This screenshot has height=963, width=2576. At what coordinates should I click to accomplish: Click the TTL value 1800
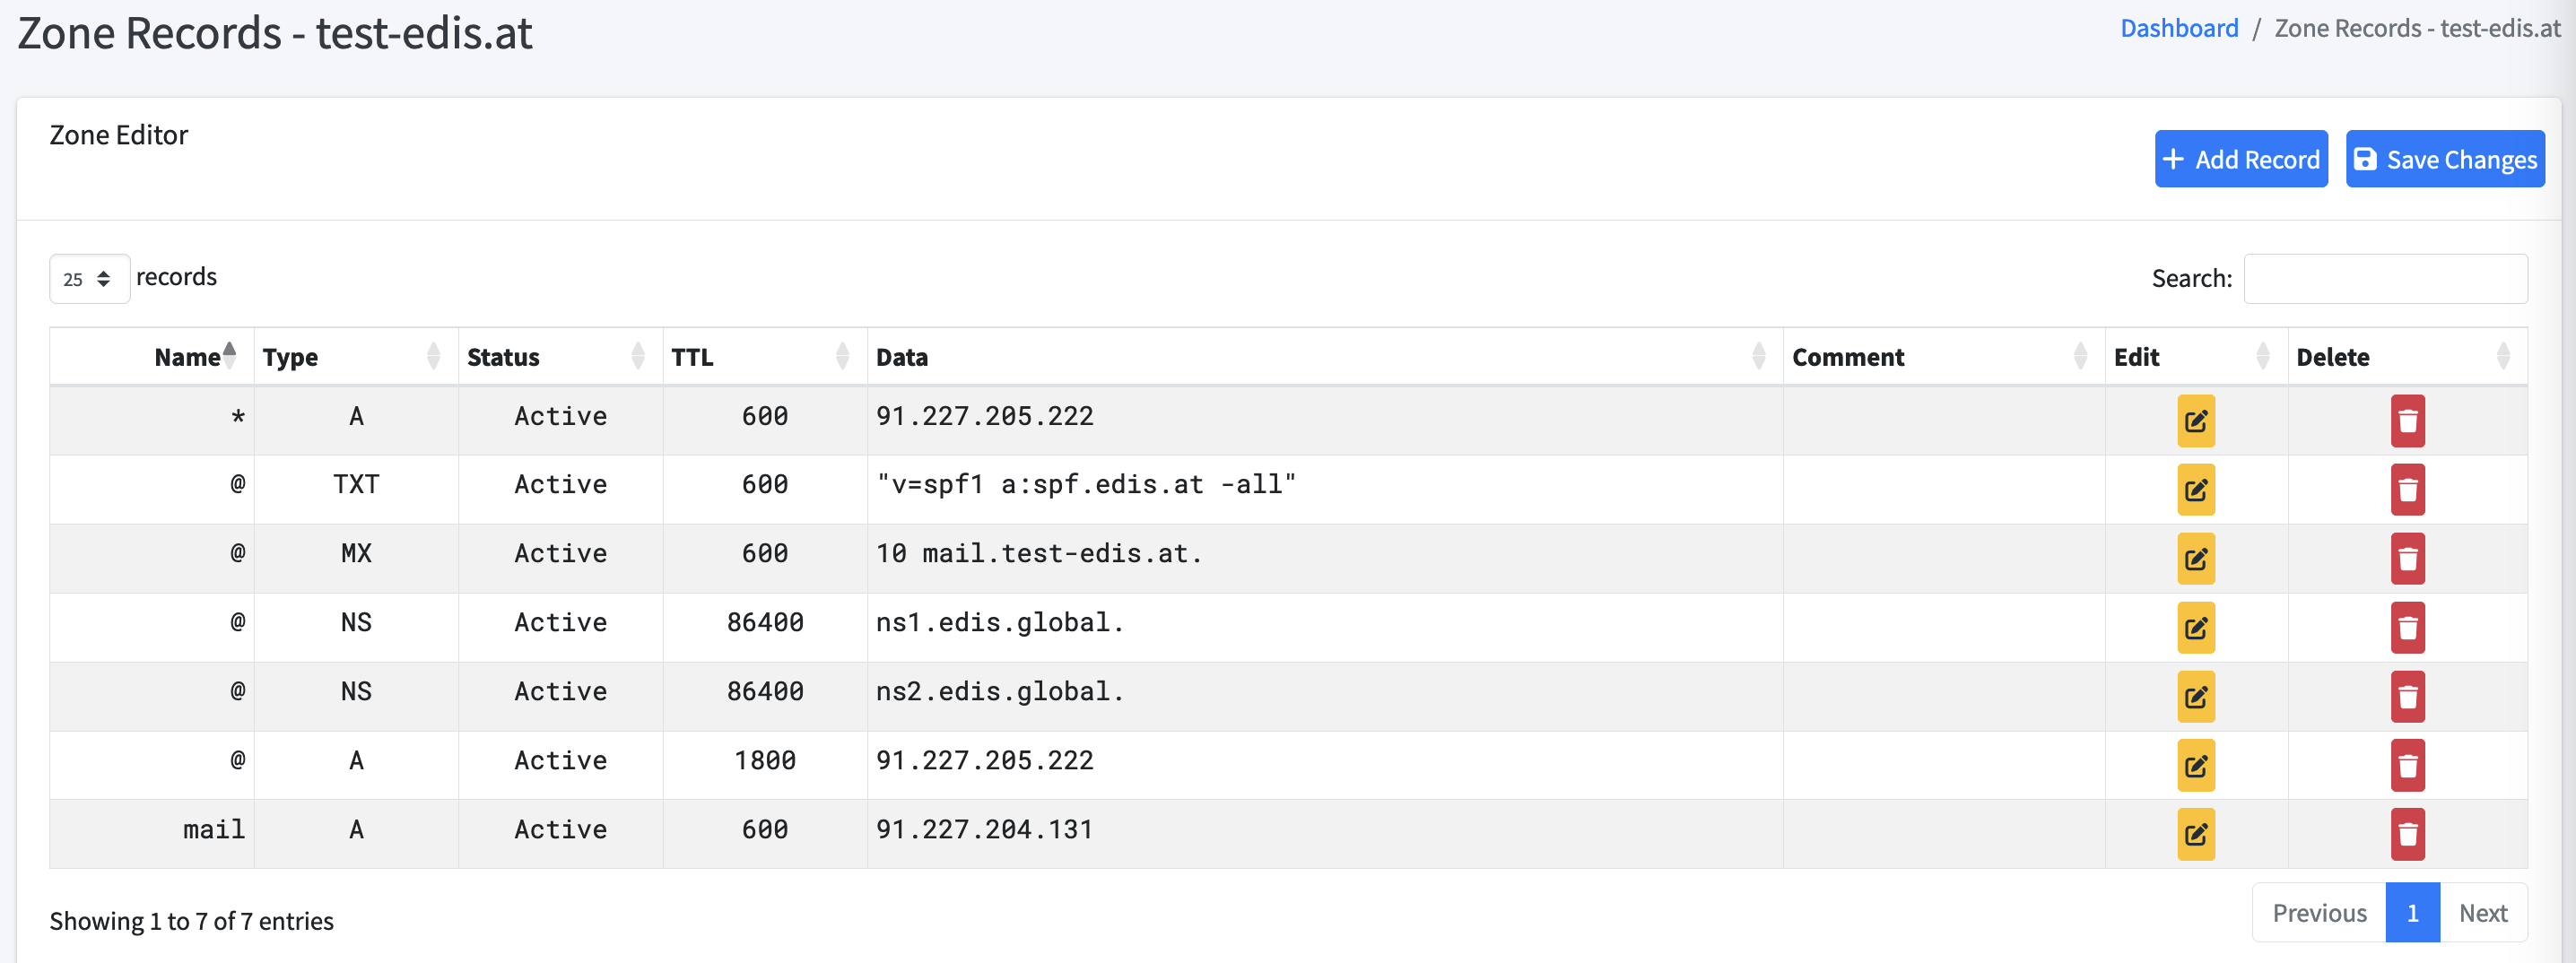click(765, 761)
